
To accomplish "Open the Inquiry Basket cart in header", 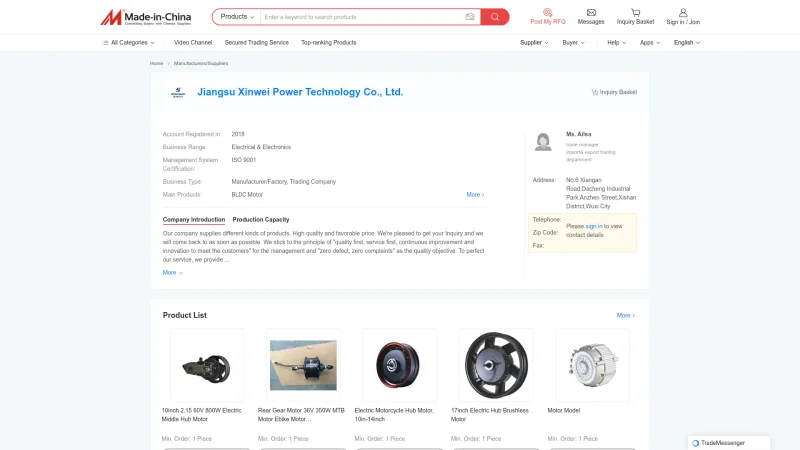I will click(x=635, y=17).
